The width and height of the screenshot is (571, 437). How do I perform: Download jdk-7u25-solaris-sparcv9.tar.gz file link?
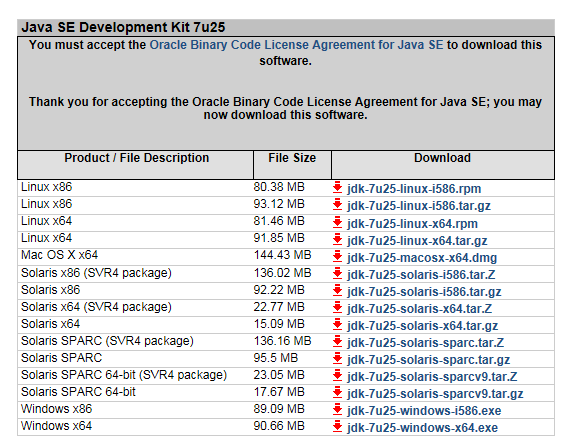[435, 394]
